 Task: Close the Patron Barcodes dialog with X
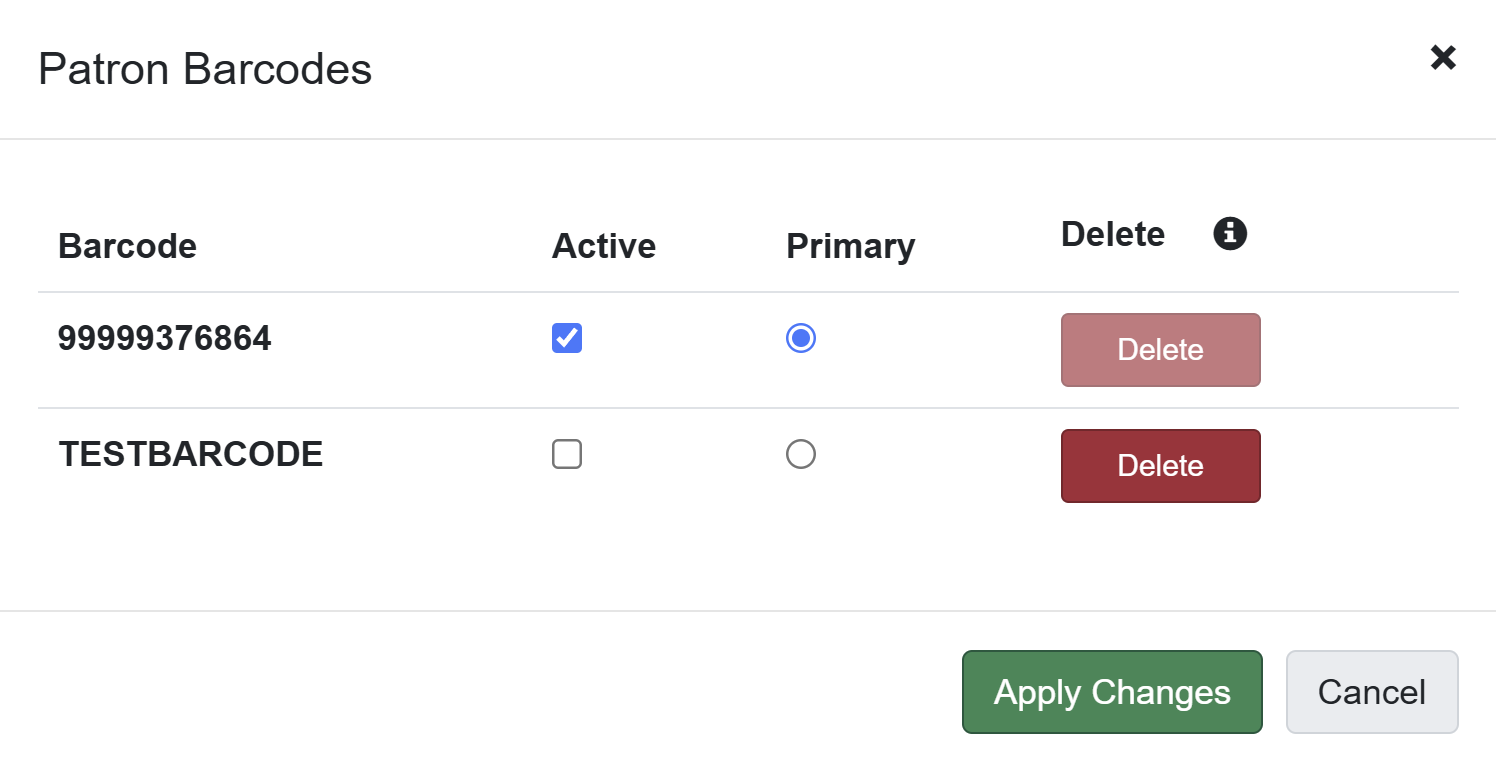1442,58
